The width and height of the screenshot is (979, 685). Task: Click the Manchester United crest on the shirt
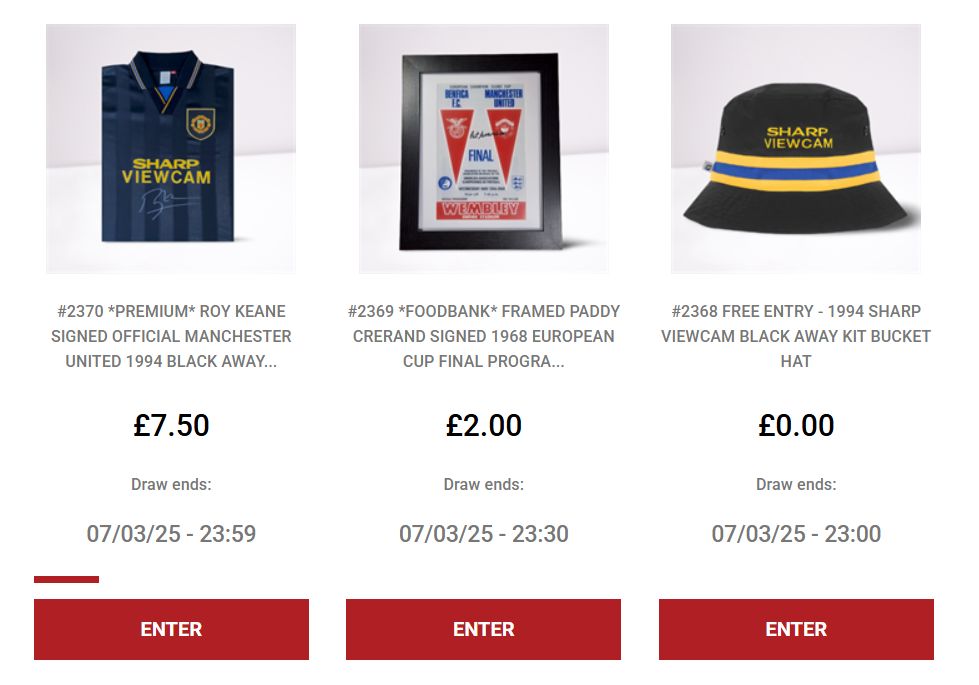[201, 124]
